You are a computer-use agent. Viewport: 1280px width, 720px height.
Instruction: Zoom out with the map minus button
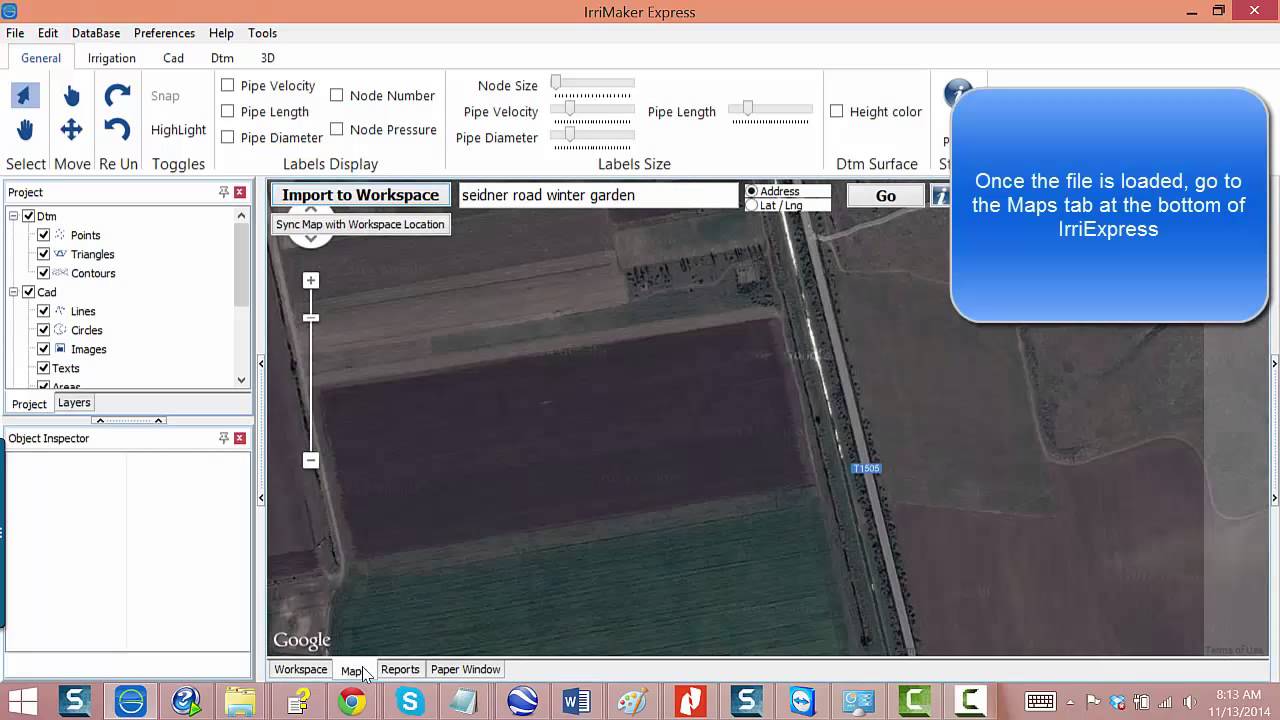tap(311, 460)
